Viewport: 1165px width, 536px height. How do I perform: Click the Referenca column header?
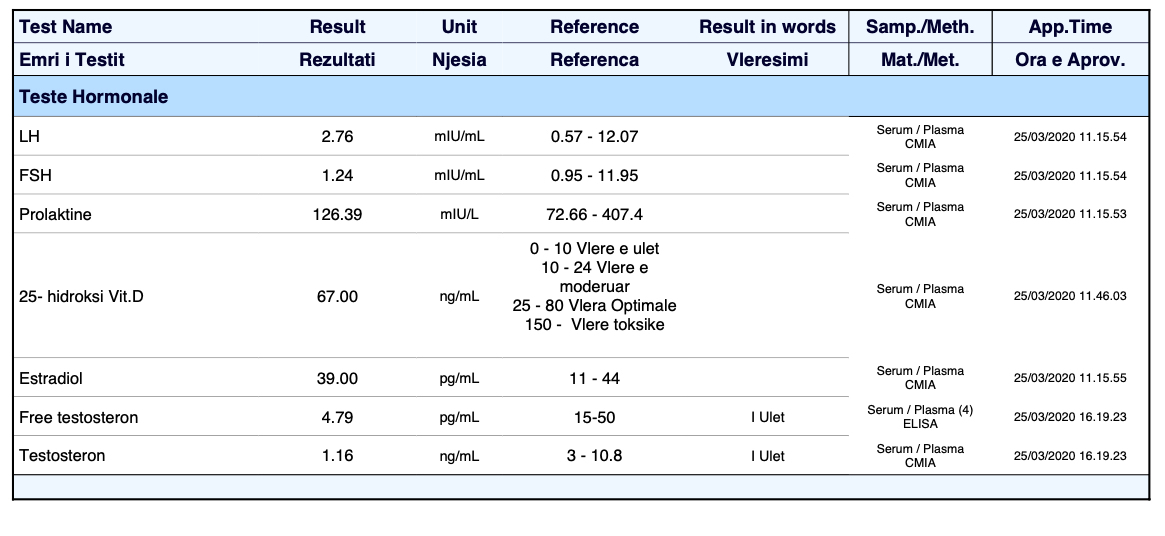(594, 60)
